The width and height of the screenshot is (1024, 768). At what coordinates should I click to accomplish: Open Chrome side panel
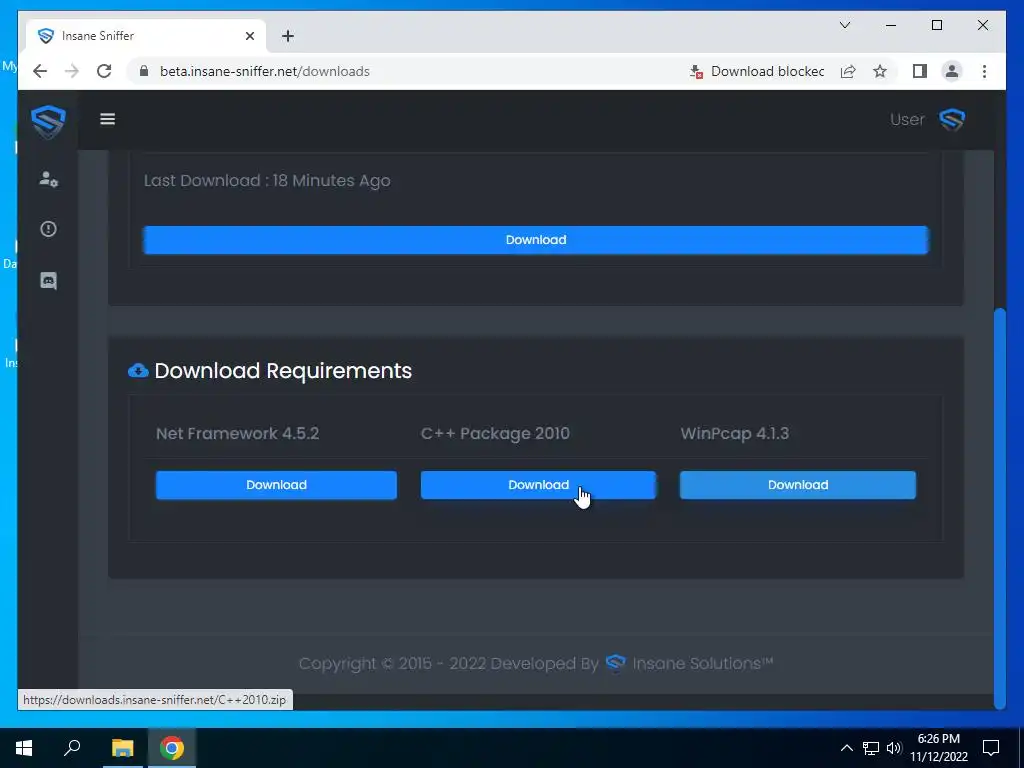920,71
